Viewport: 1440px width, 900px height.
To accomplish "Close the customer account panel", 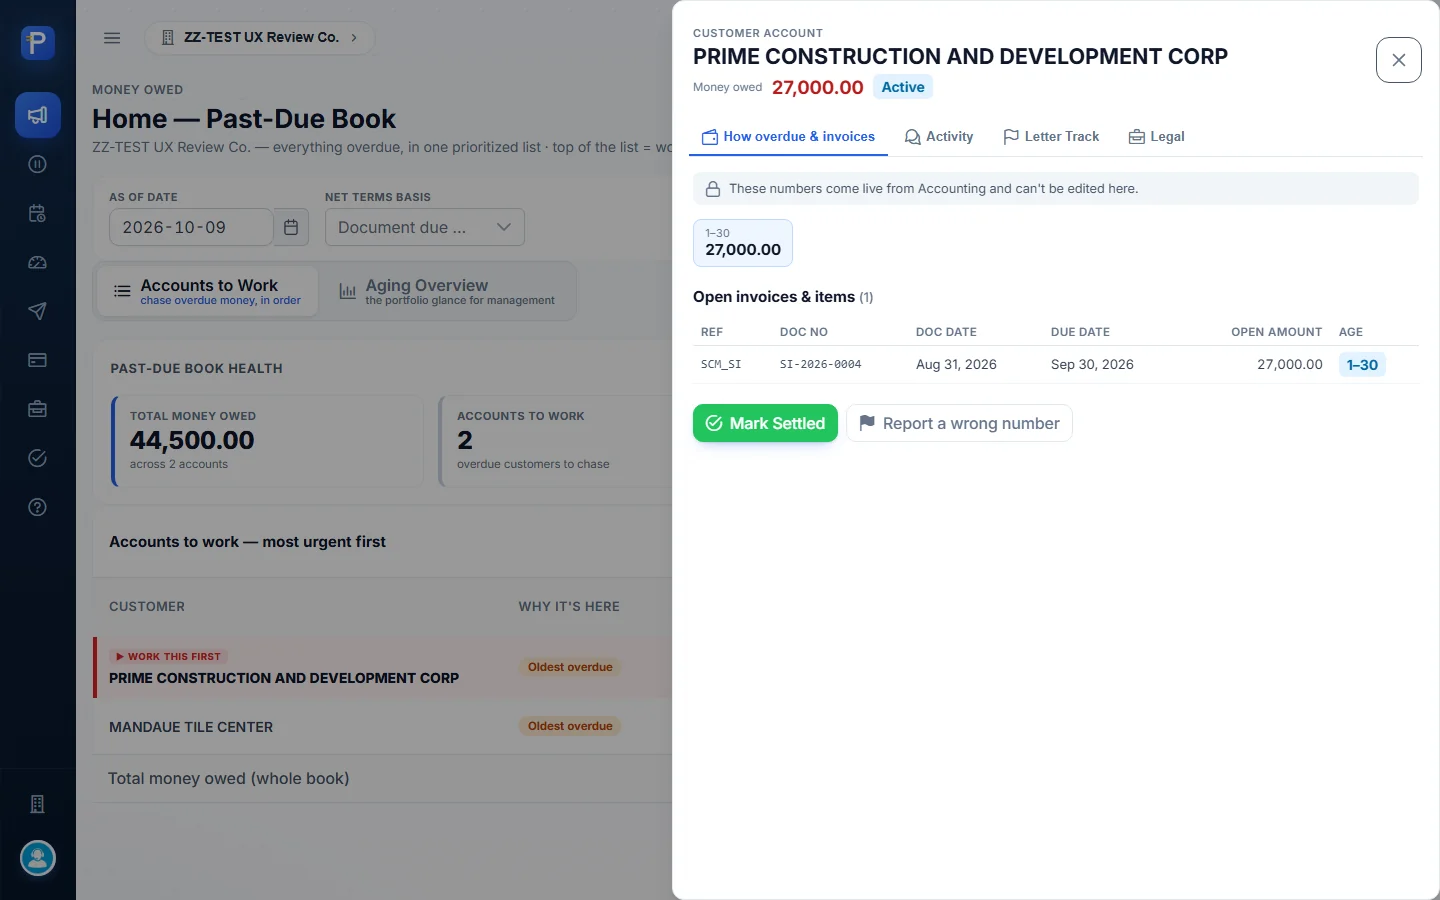I will [1399, 60].
